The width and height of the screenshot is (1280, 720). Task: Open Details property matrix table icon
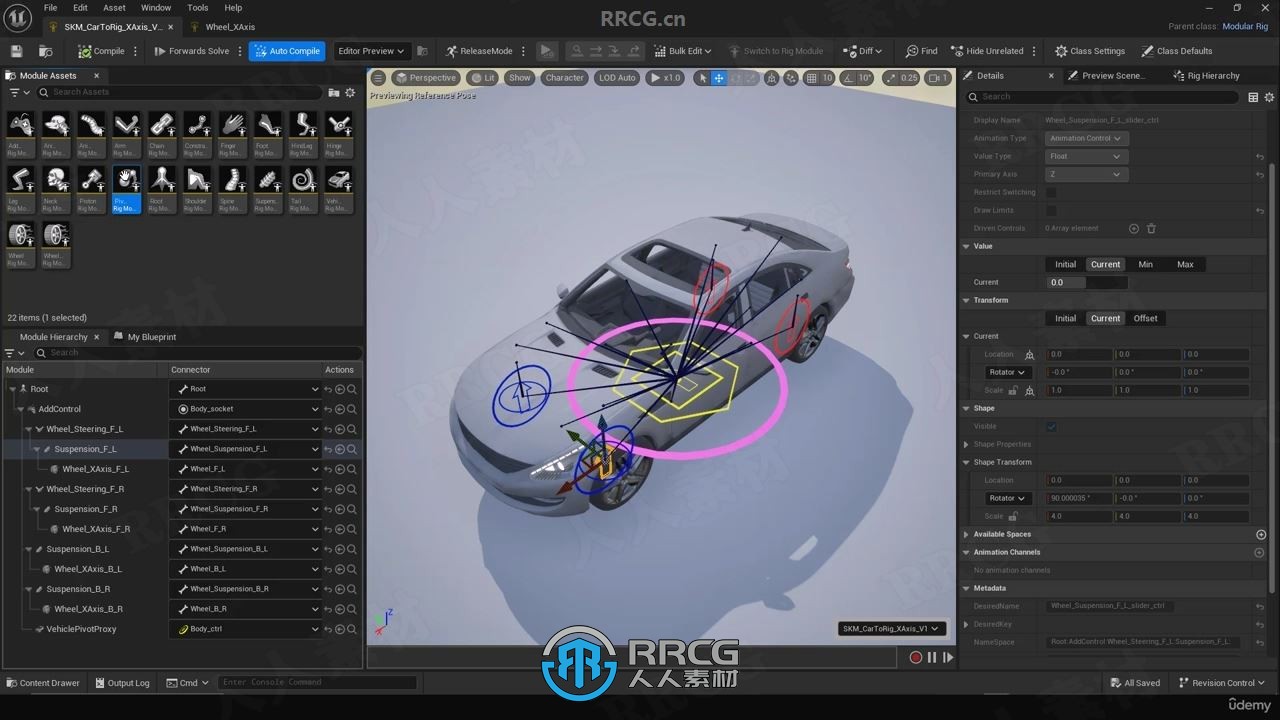(1253, 97)
